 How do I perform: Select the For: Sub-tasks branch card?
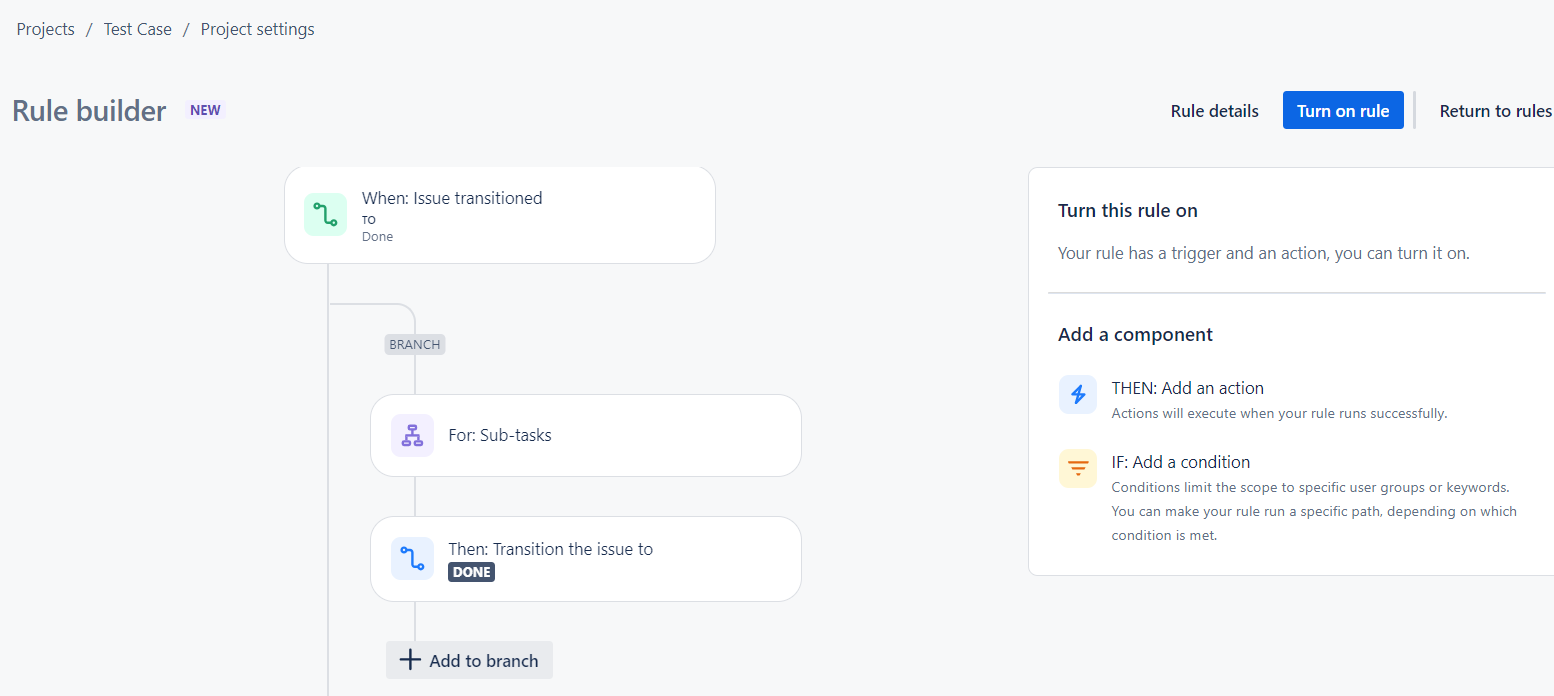tap(586, 435)
